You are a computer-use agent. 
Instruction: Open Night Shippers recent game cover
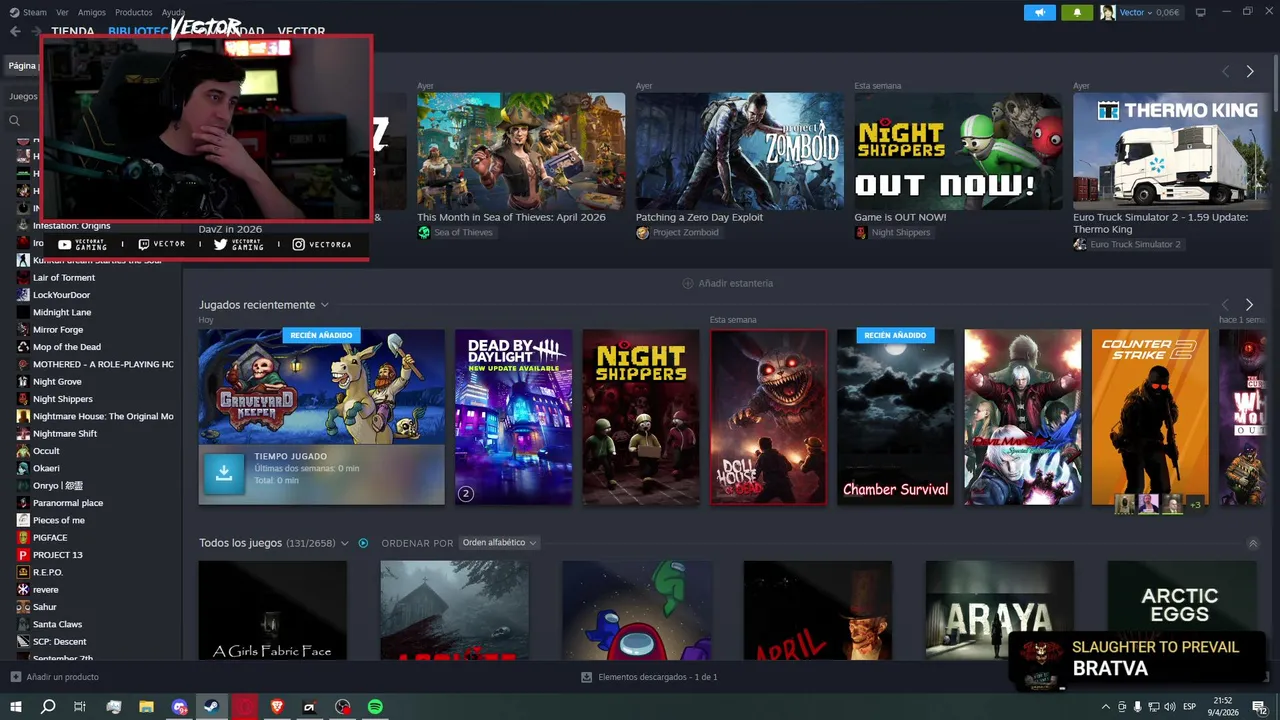pos(641,416)
